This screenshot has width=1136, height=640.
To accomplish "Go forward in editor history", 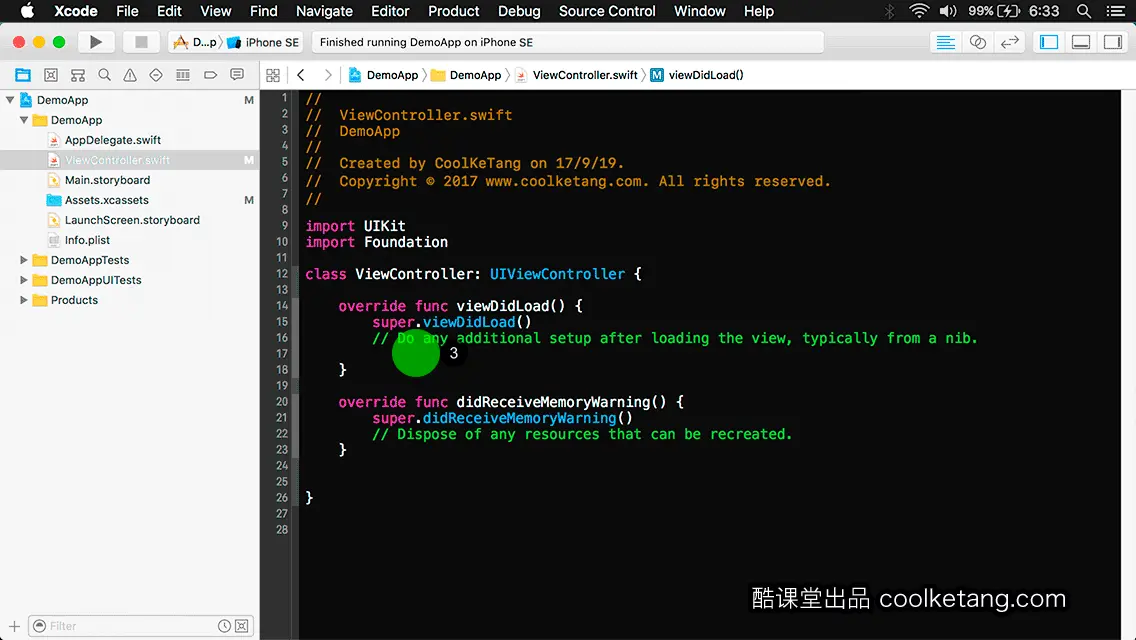I will (327, 75).
